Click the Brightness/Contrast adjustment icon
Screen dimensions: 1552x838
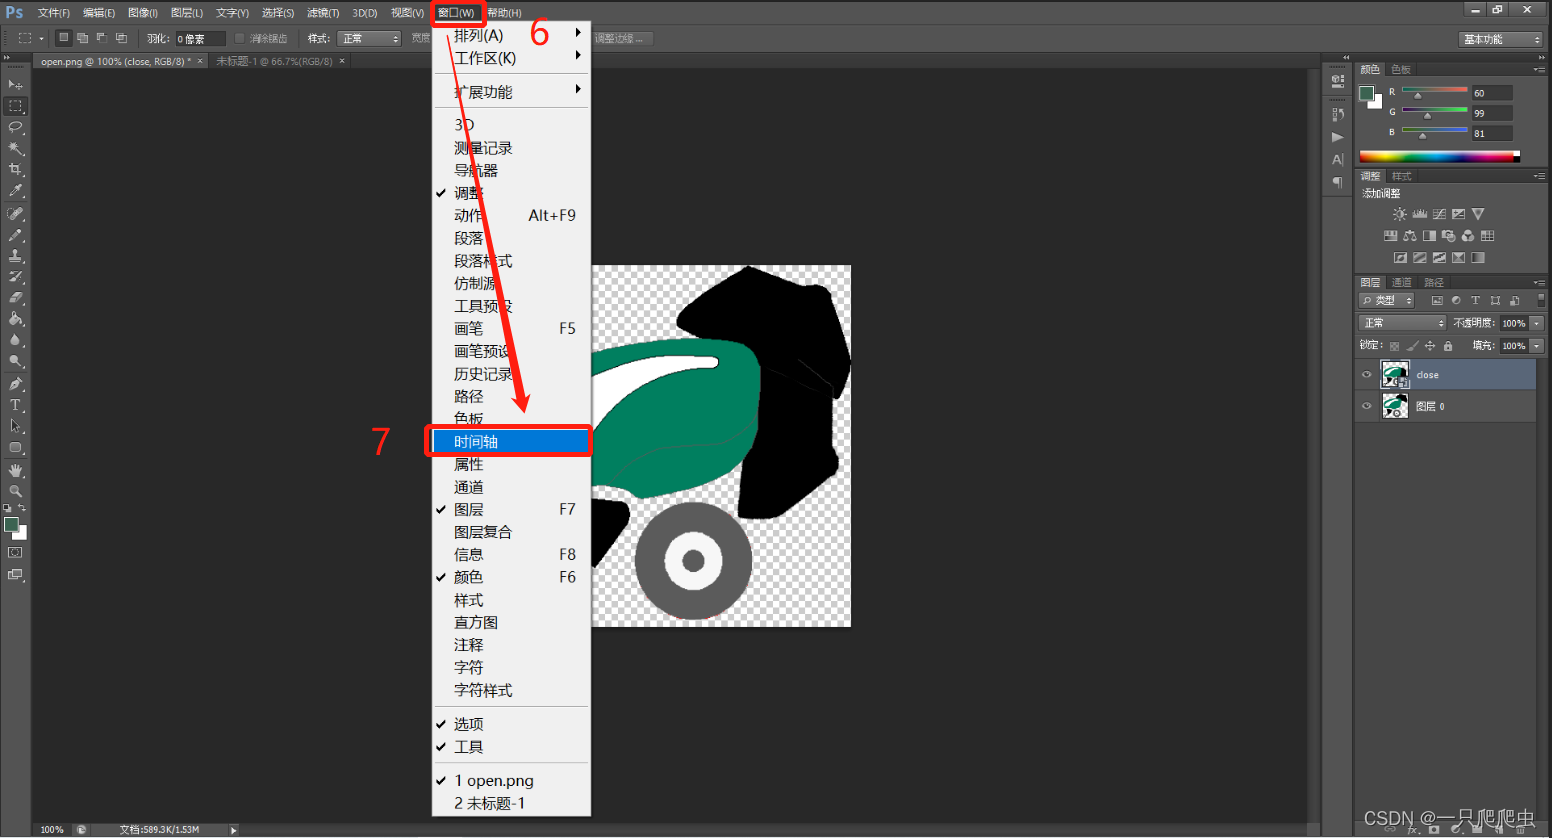[1399, 214]
